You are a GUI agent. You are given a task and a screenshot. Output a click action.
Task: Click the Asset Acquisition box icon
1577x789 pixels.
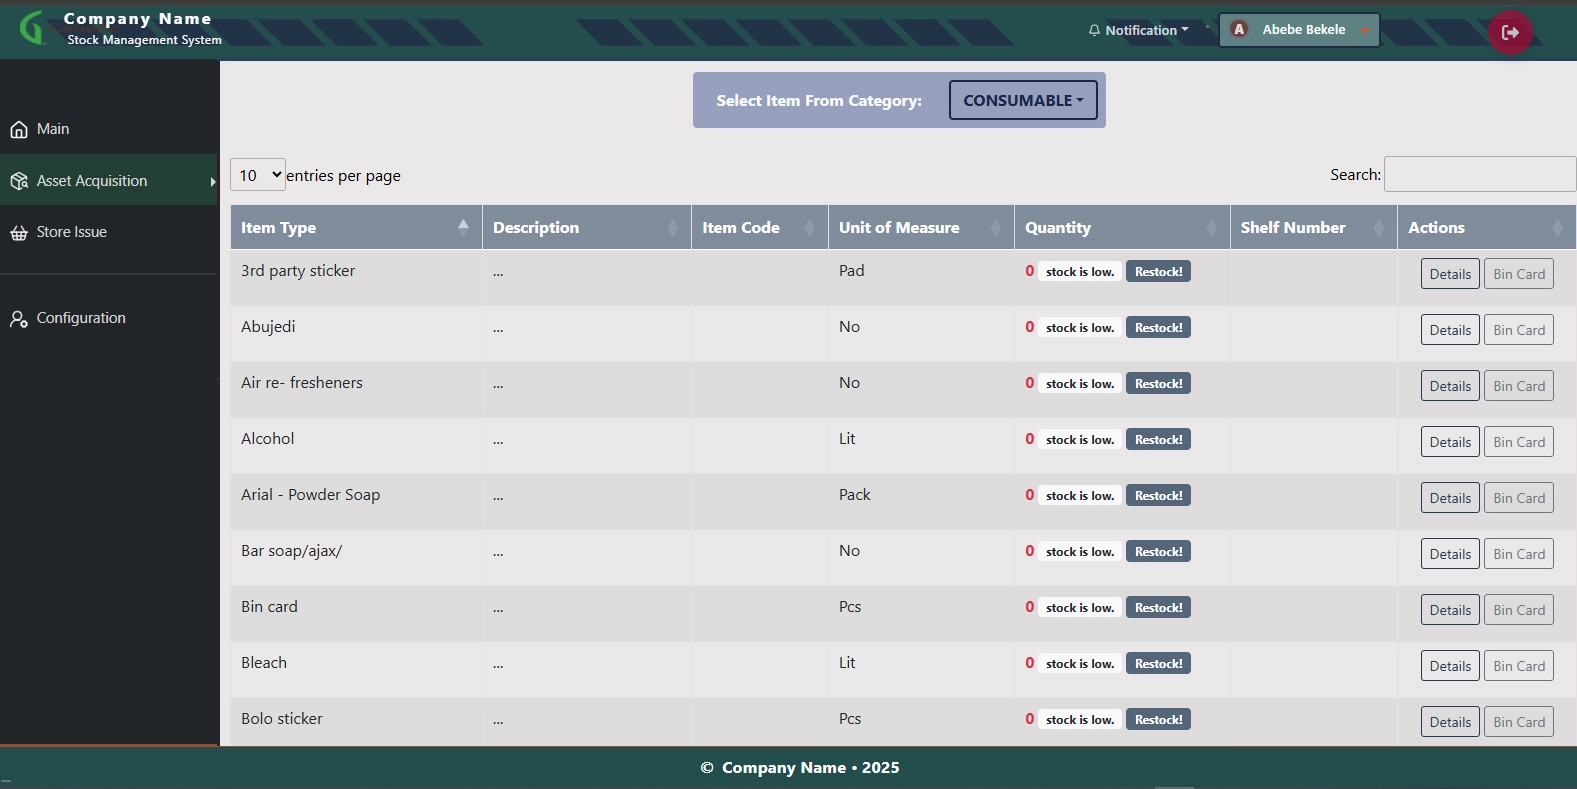(19, 181)
